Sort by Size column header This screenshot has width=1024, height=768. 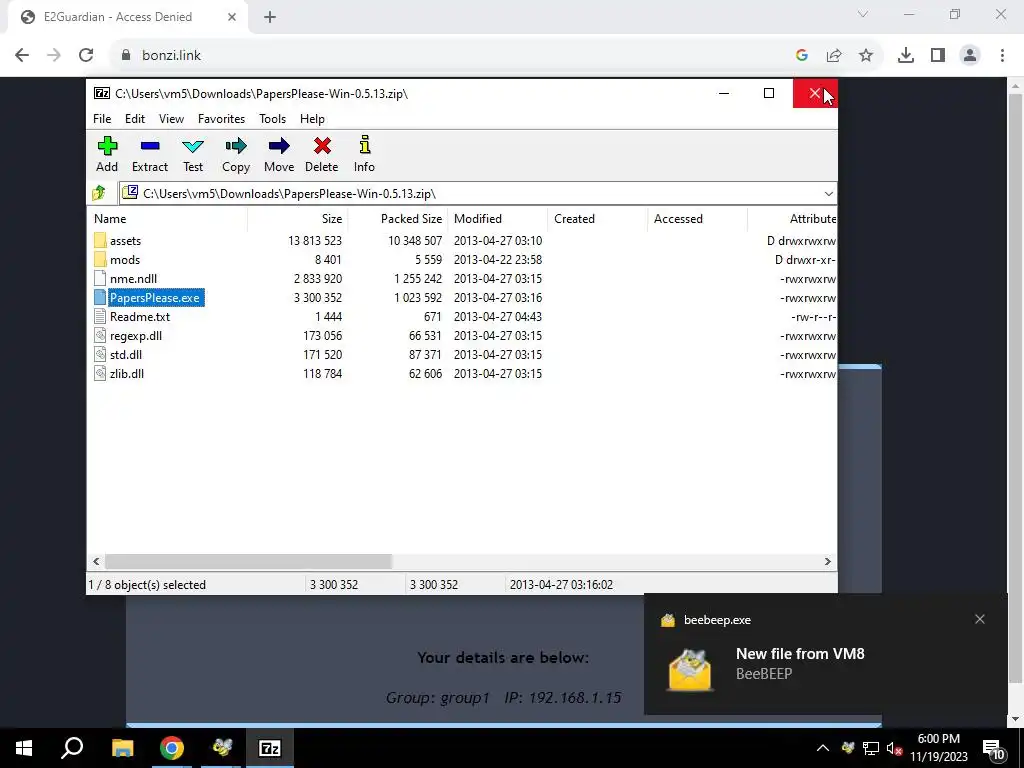(298, 219)
